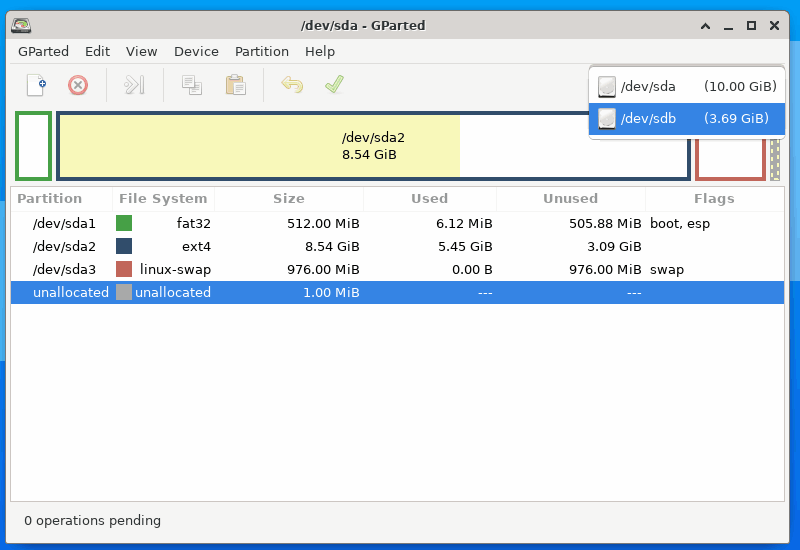Image resolution: width=800 pixels, height=550 pixels.
Task: Click the 1.00 MiB size value
Action: point(331,292)
